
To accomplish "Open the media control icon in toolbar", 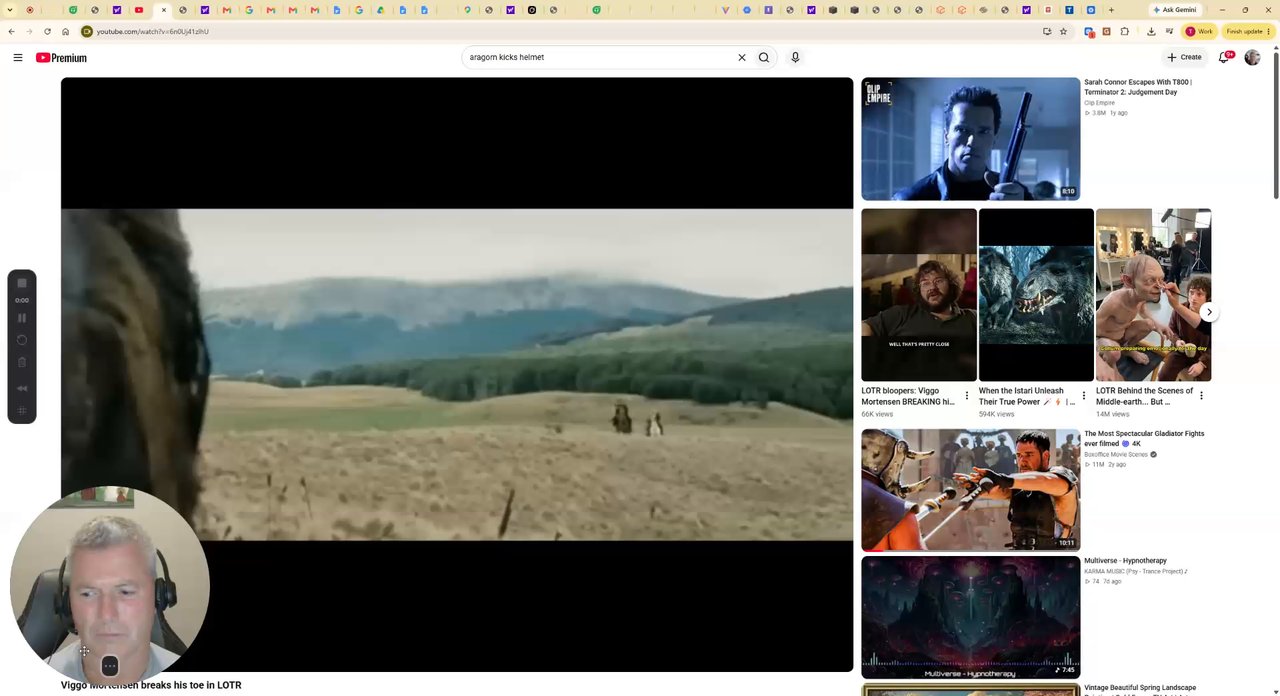I will tap(1169, 31).
